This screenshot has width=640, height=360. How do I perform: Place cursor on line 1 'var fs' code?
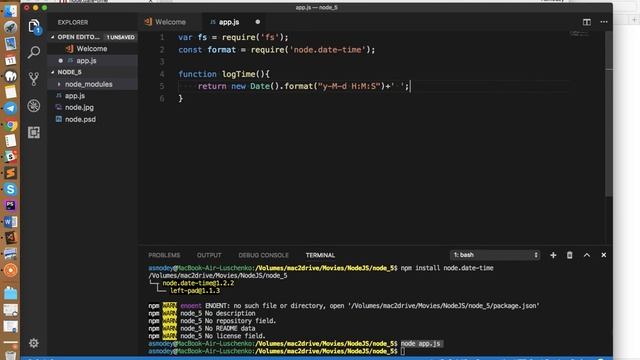[x=233, y=37]
